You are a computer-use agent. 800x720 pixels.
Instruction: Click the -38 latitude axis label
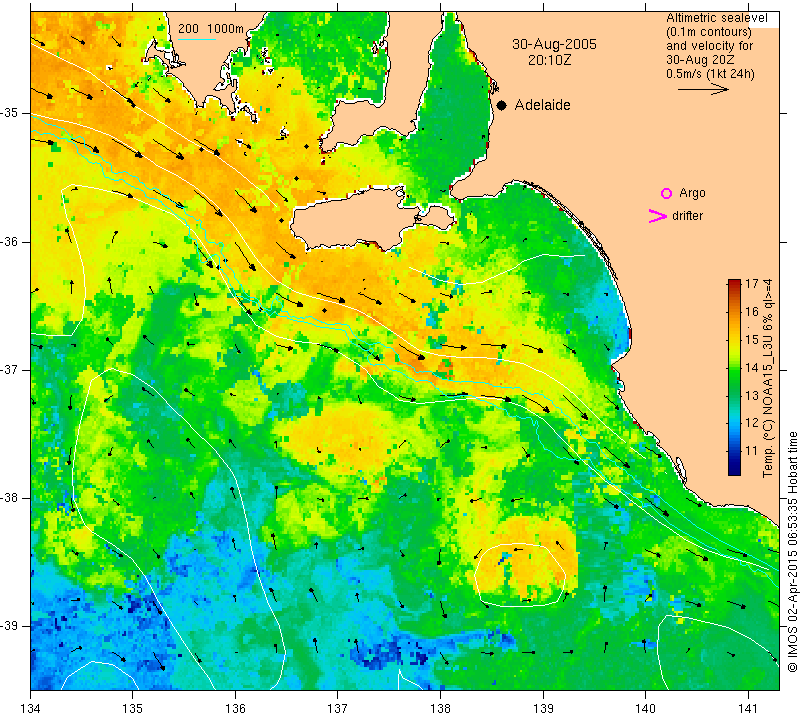coord(10,498)
